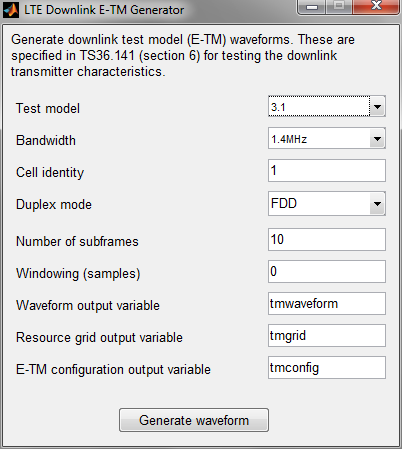Viewport: 402px width, 449px height.
Task: Click the Number of subframes field
Action: tap(327, 239)
